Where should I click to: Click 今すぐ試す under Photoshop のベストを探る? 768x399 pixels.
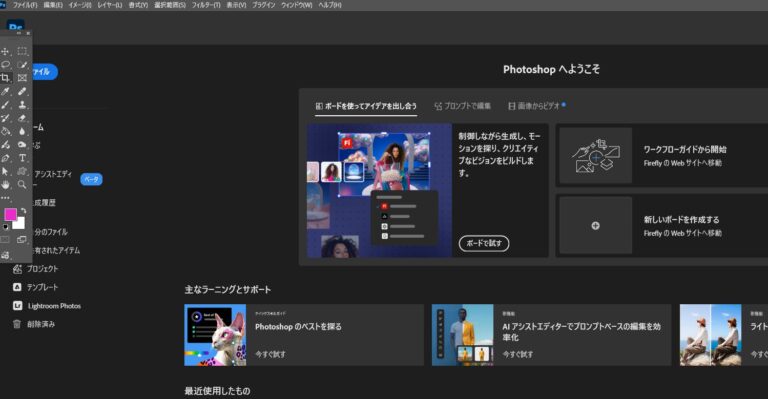pos(270,354)
